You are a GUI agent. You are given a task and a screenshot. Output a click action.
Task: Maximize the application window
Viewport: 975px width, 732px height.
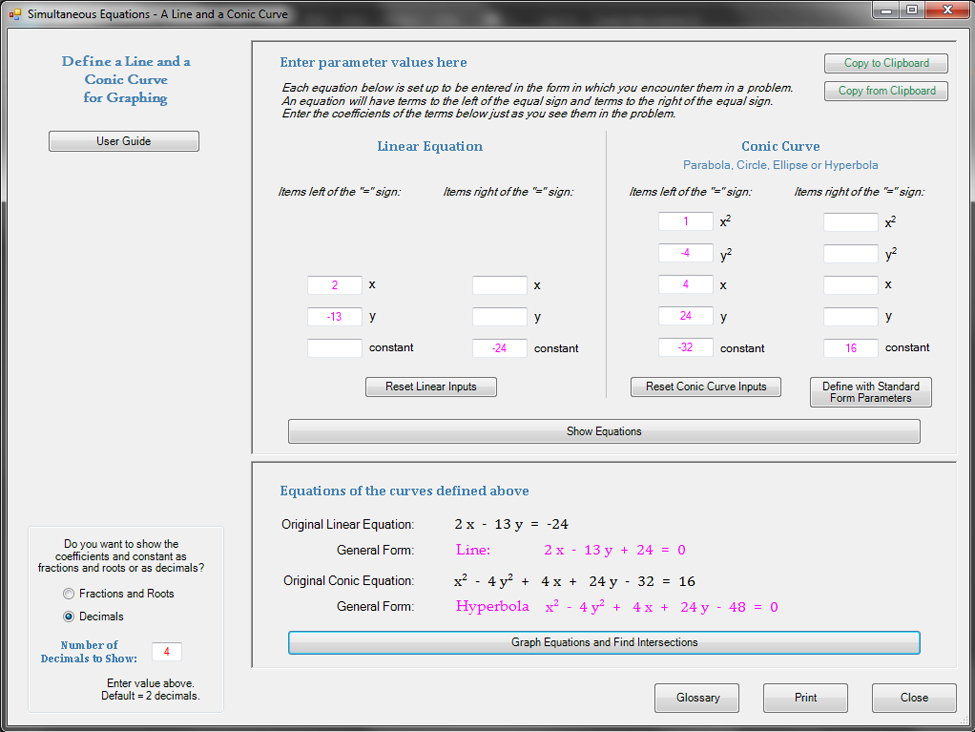[x=911, y=10]
